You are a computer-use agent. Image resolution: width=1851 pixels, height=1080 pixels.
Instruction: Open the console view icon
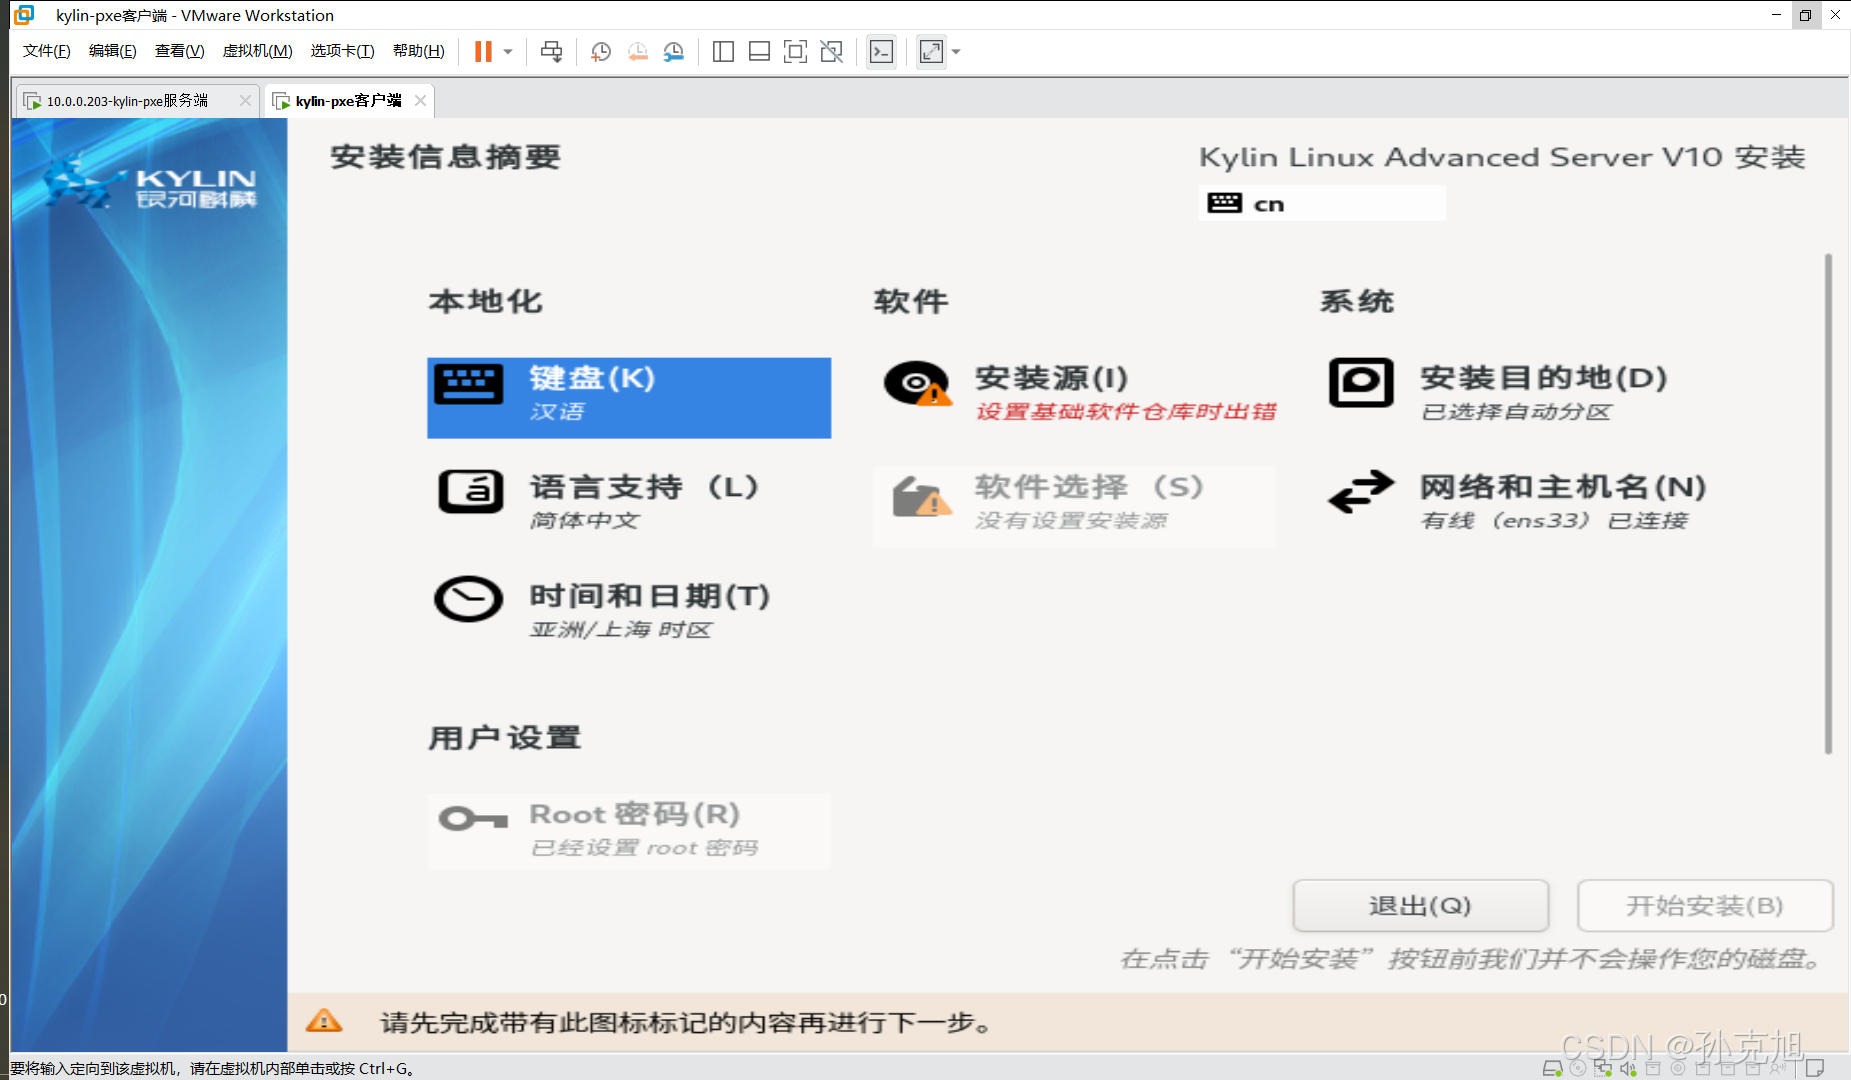click(x=881, y=51)
